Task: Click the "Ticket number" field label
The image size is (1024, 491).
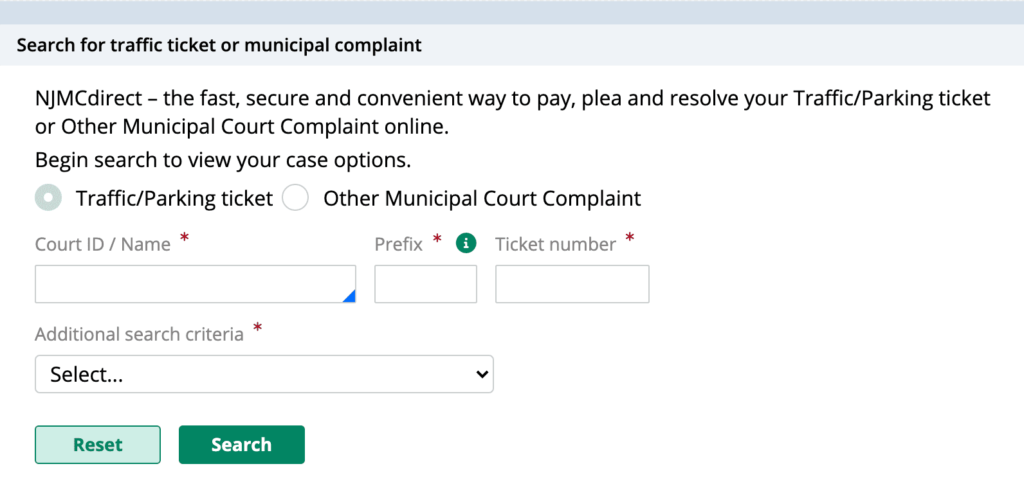Action: click(555, 244)
